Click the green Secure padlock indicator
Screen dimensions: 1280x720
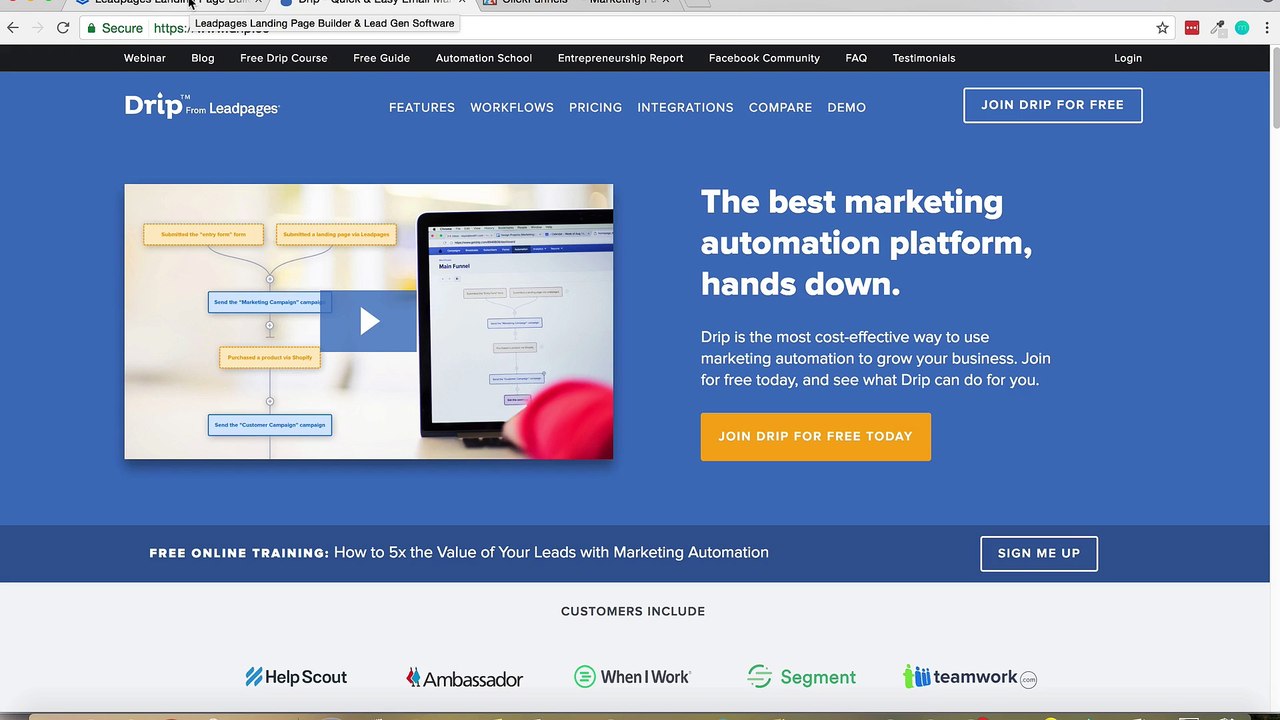[115, 28]
